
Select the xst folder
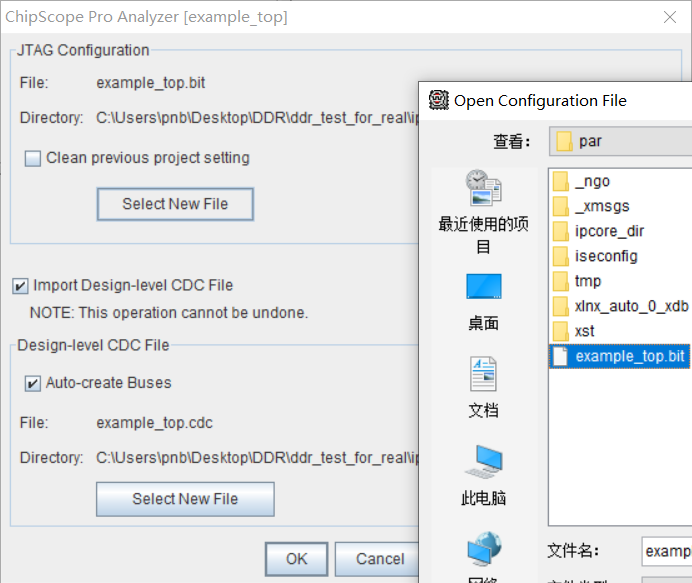pyautogui.click(x=573, y=331)
